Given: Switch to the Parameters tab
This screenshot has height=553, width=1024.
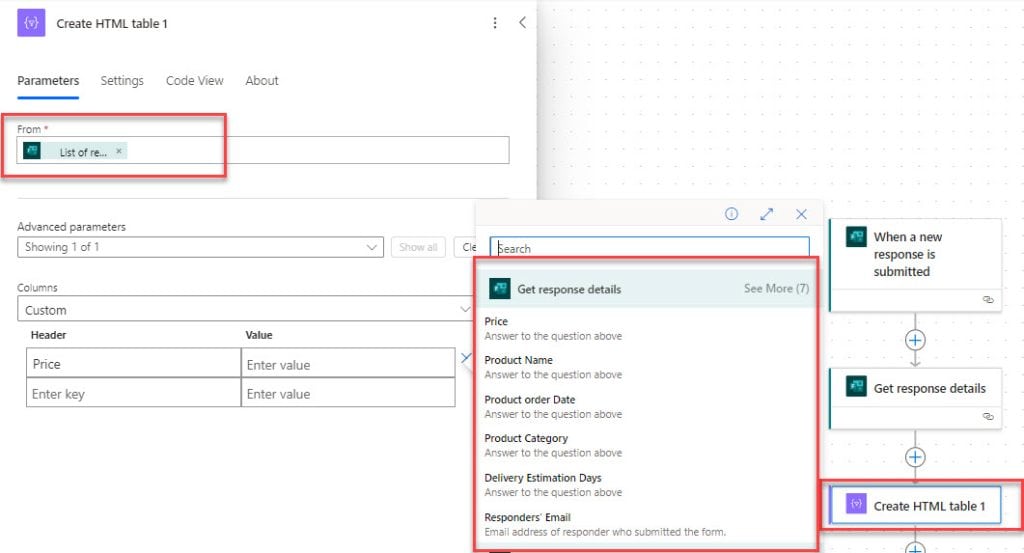Looking at the screenshot, I should pos(48,80).
